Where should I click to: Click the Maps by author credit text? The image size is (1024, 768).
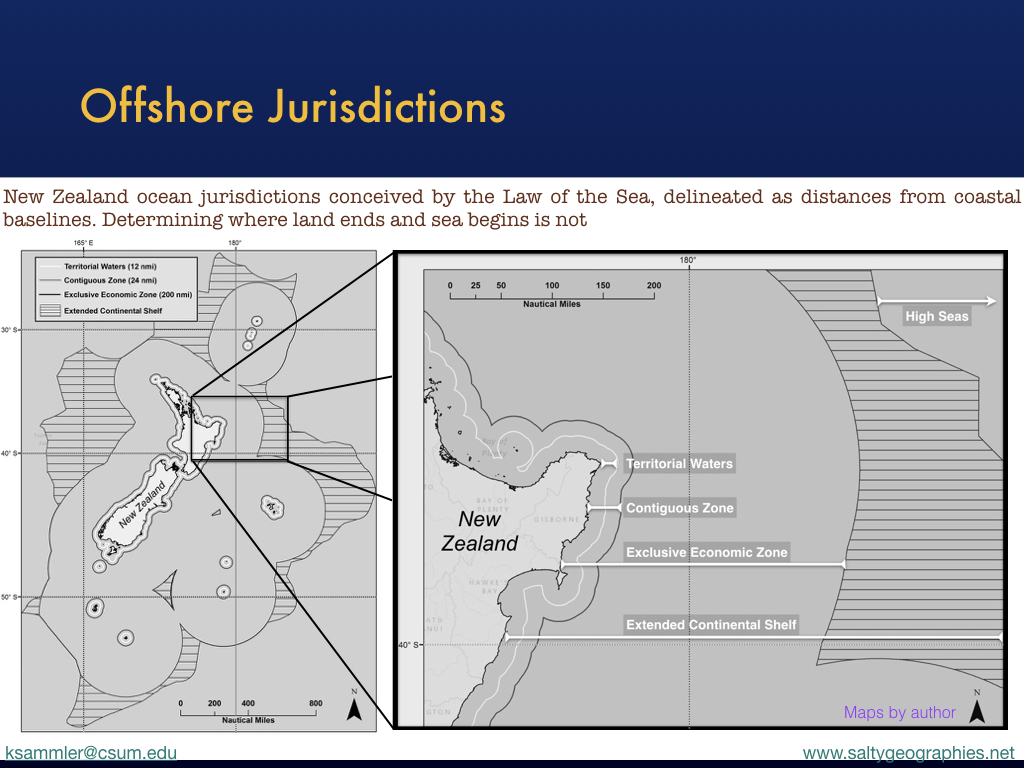(899, 712)
